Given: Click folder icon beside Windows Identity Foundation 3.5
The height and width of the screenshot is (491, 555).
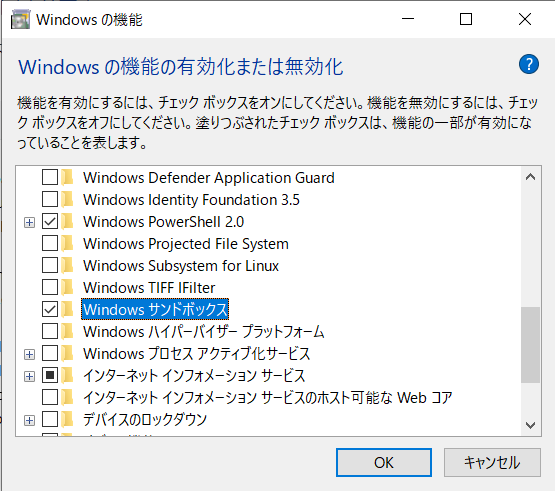Looking at the screenshot, I should coord(67,199).
